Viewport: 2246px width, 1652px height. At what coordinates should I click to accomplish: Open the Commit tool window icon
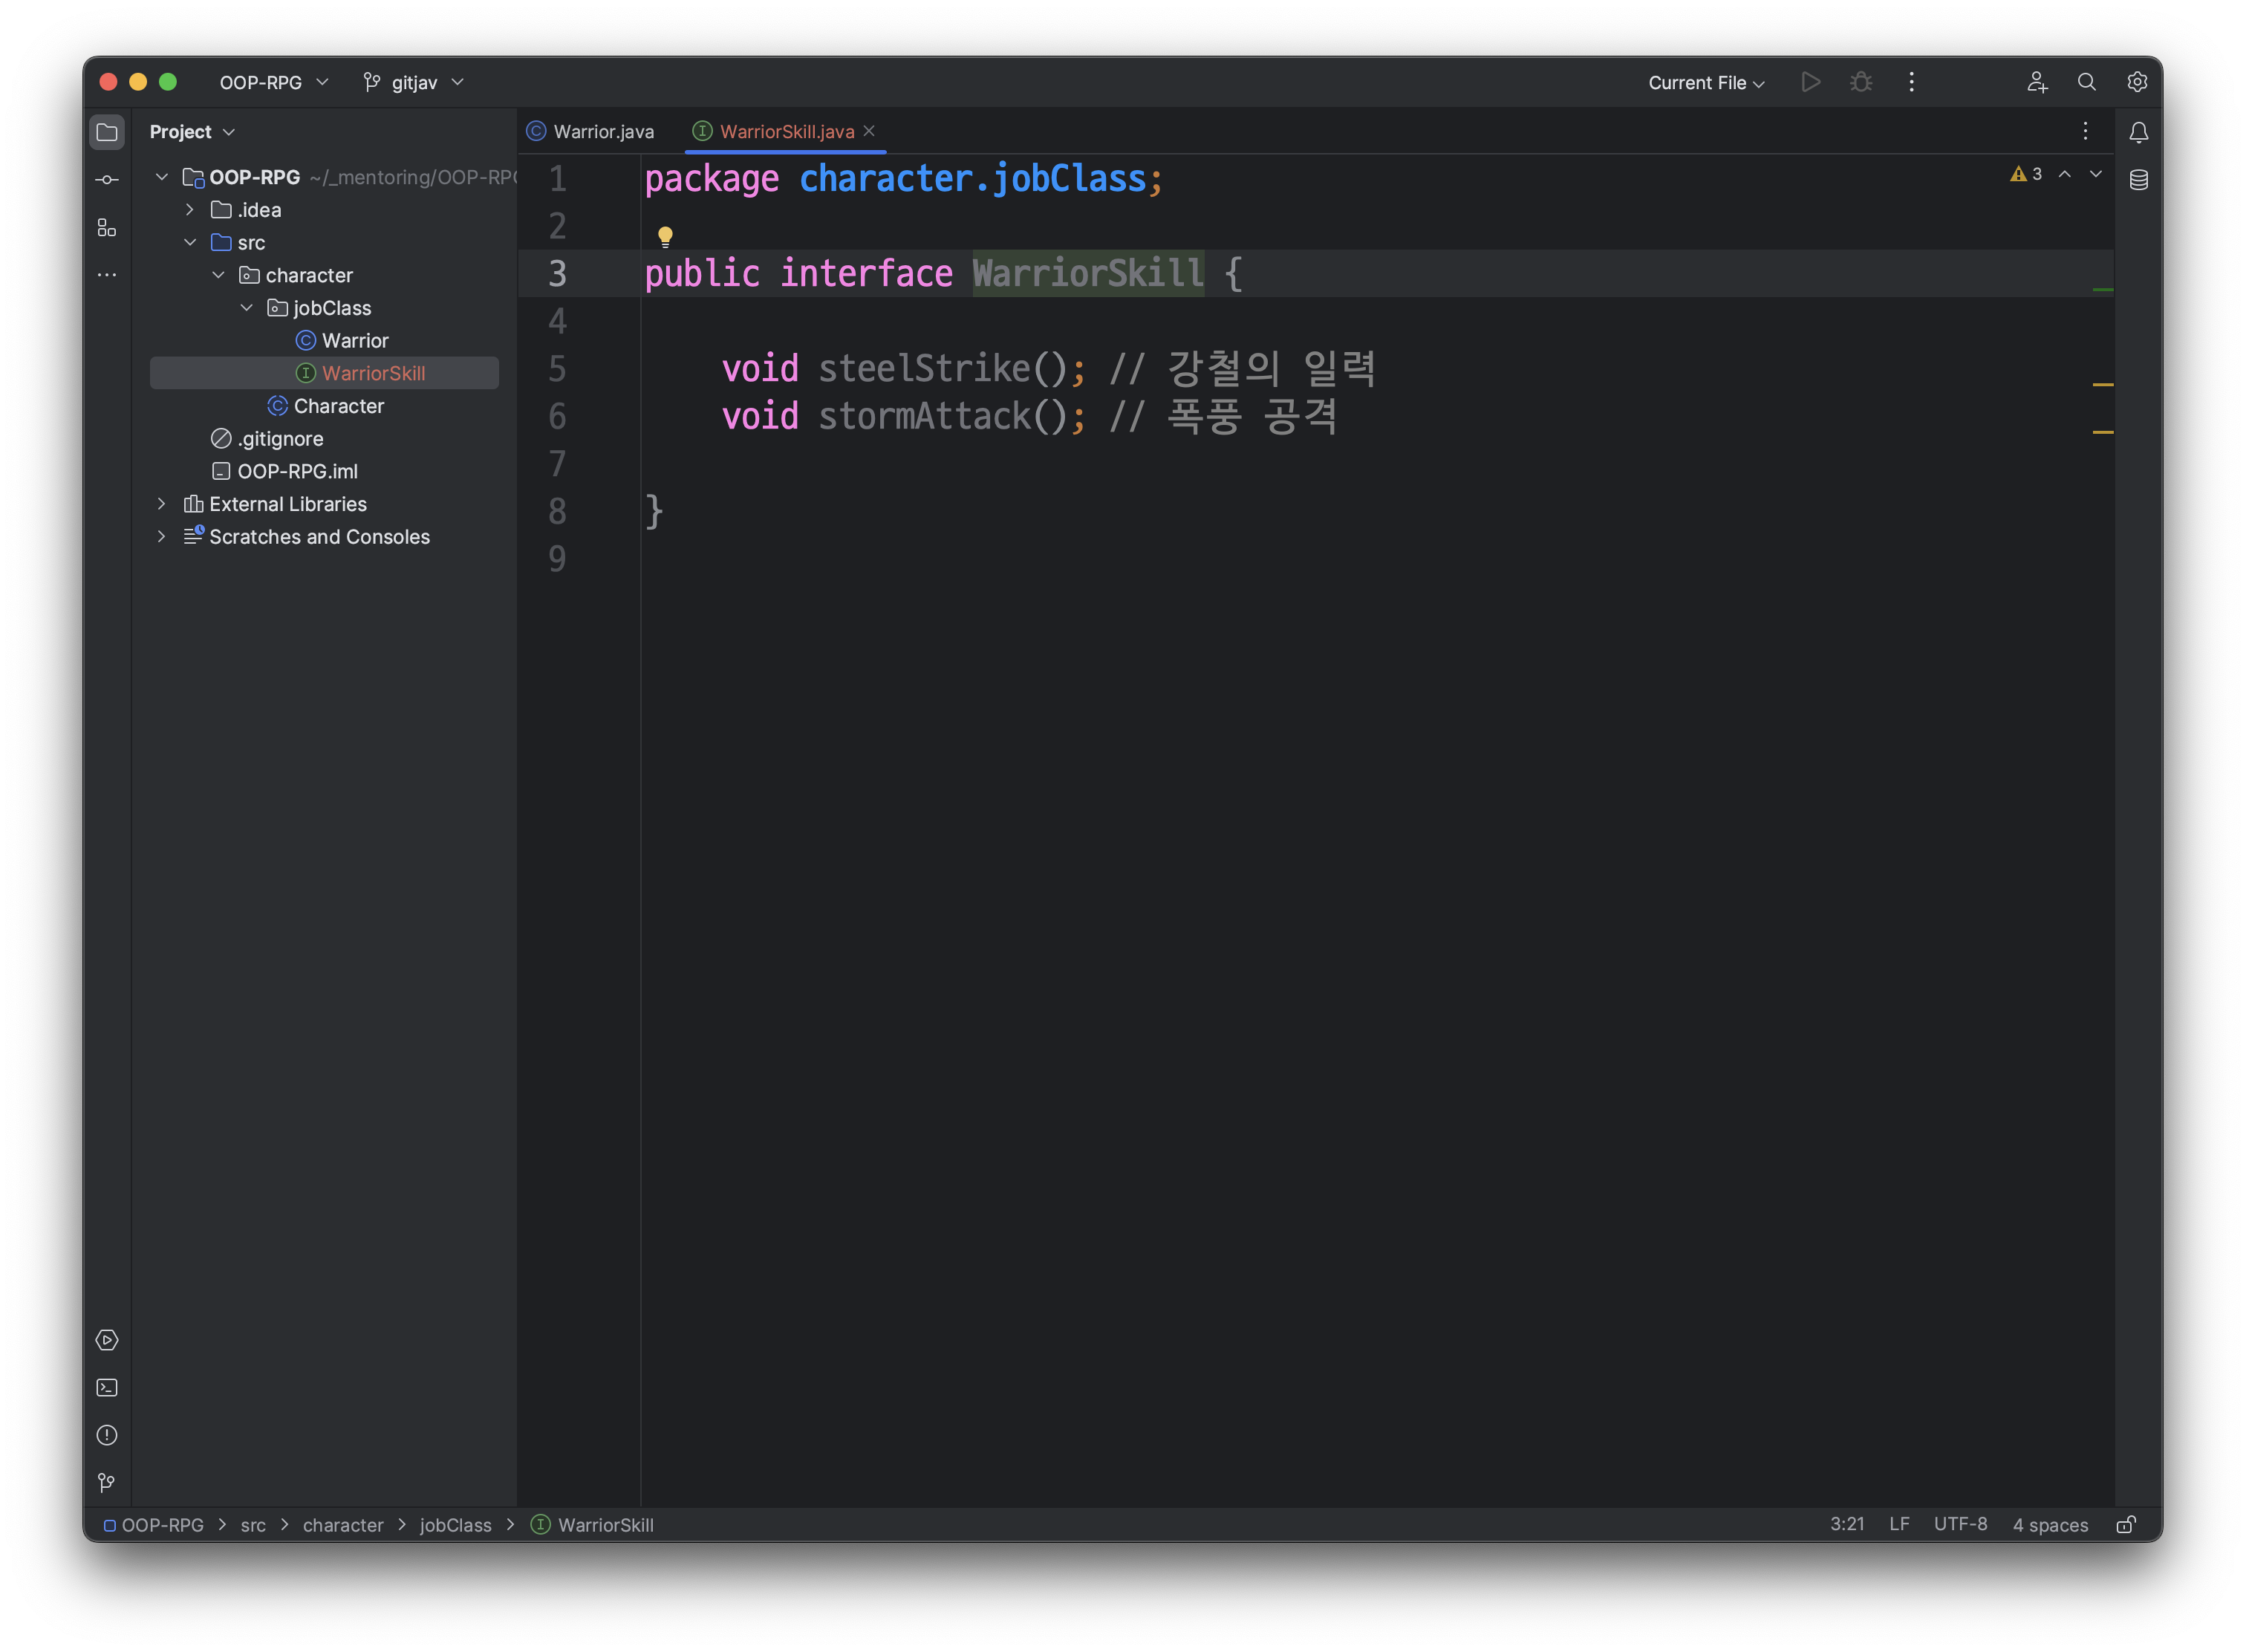(107, 180)
